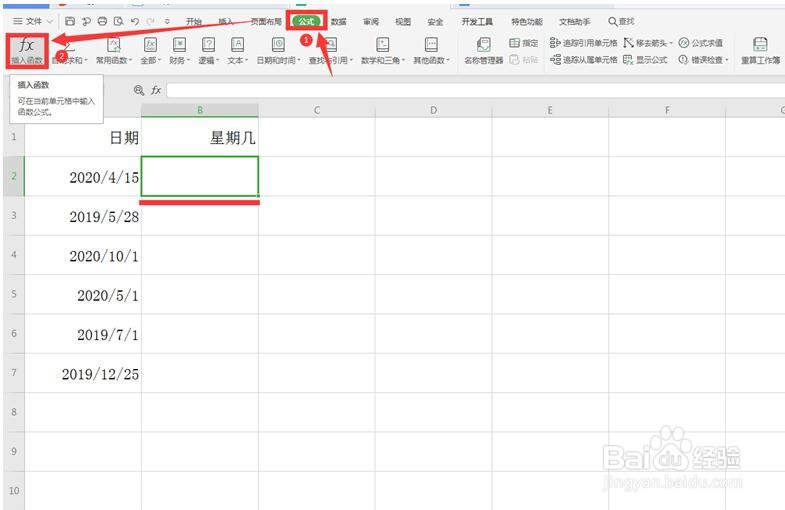Switch to the 数据 tab

click(x=339, y=22)
